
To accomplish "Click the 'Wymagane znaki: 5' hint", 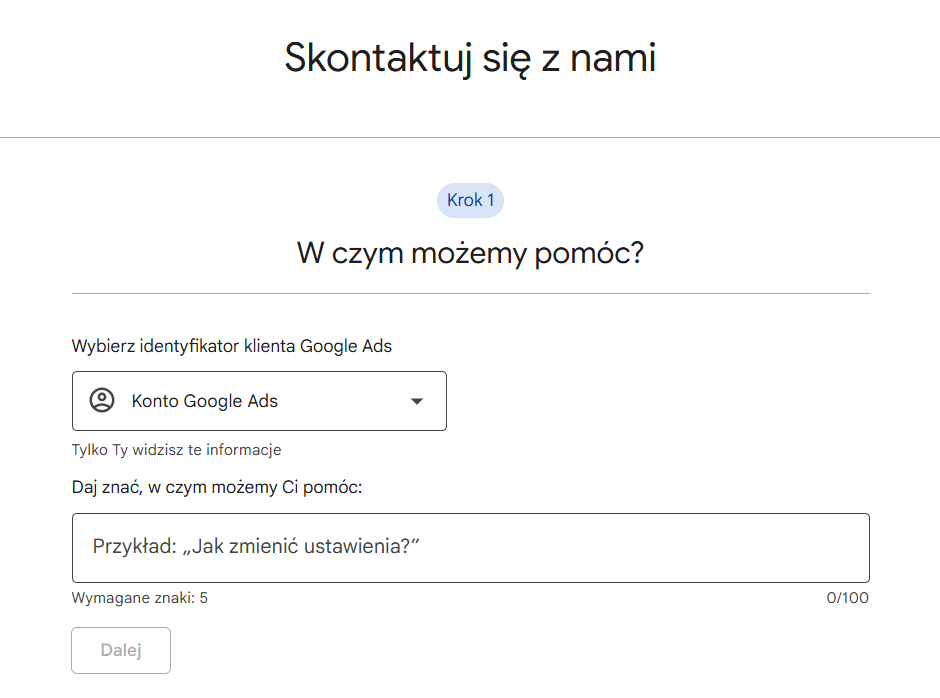I will tap(140, 598).
